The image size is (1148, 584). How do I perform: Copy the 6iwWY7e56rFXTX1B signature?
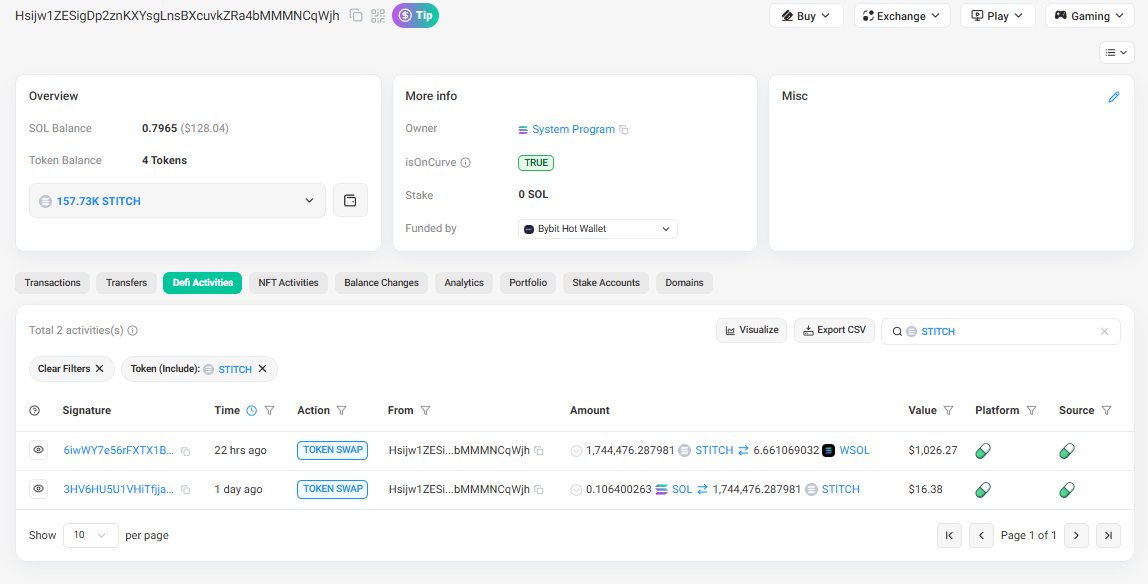pos(185,452)
